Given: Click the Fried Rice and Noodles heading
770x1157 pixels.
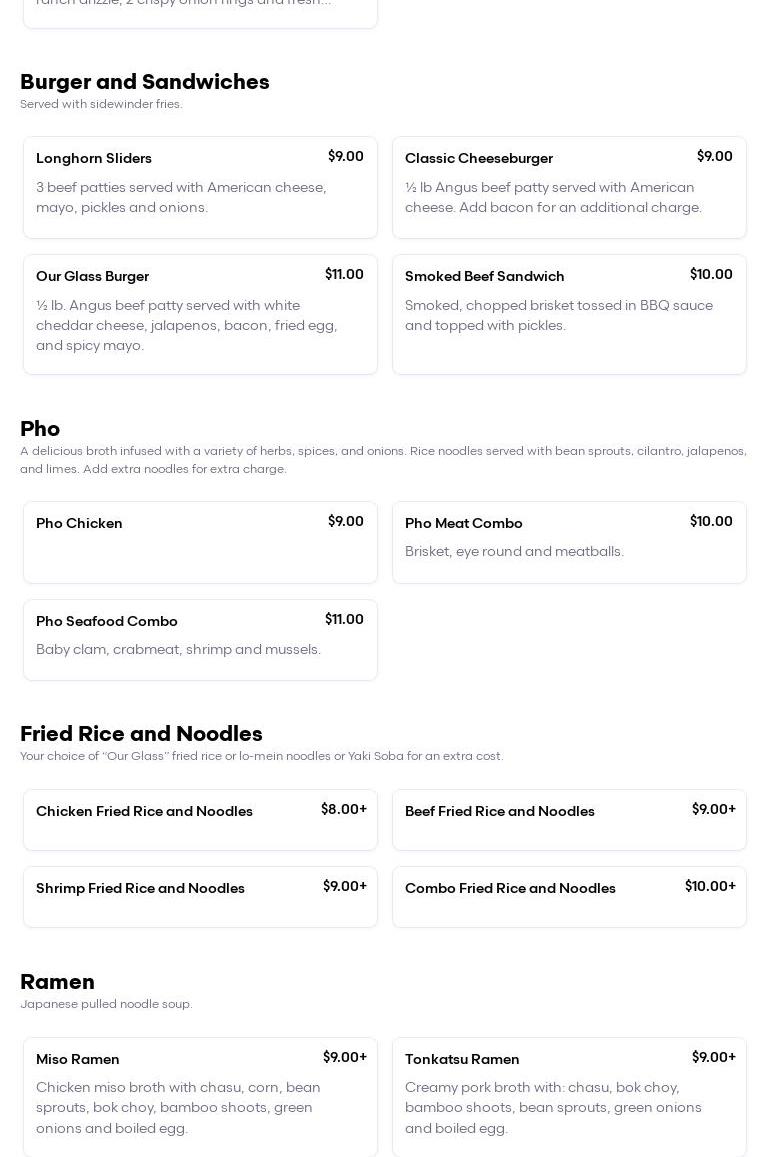Looking at the screenshot, I should pos(141,734).
